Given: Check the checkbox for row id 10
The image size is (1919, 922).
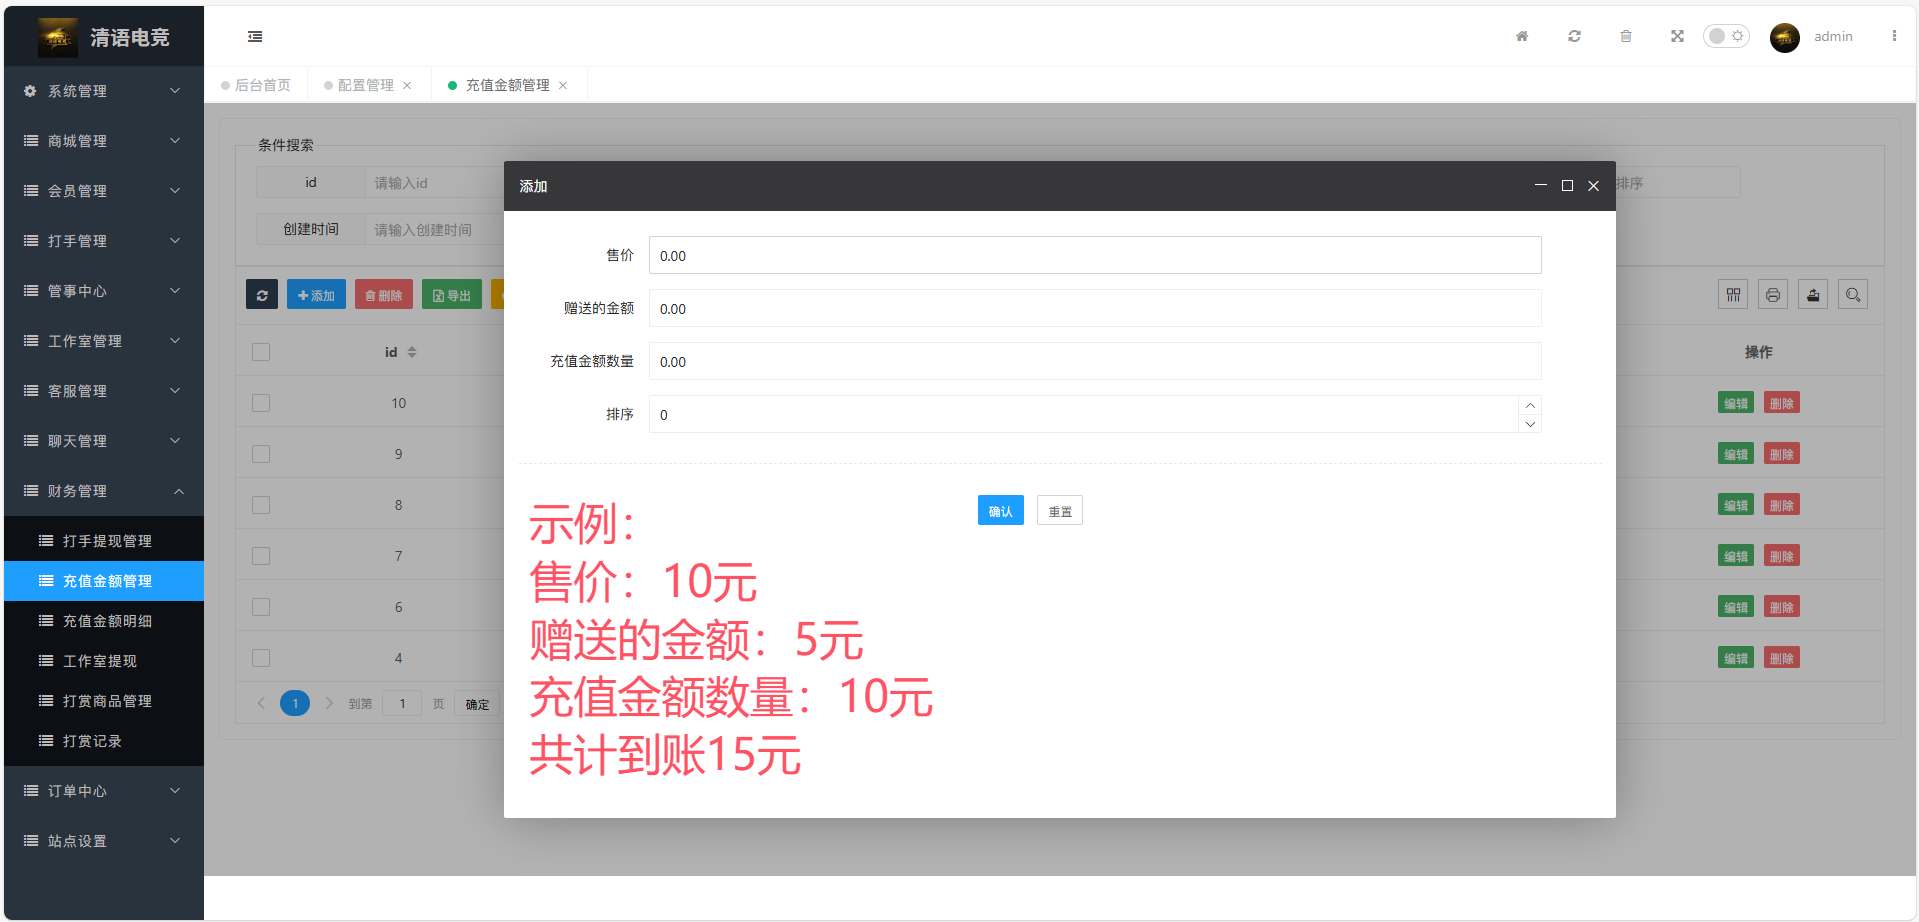Looking at the screenshot, I should point(261,403).
